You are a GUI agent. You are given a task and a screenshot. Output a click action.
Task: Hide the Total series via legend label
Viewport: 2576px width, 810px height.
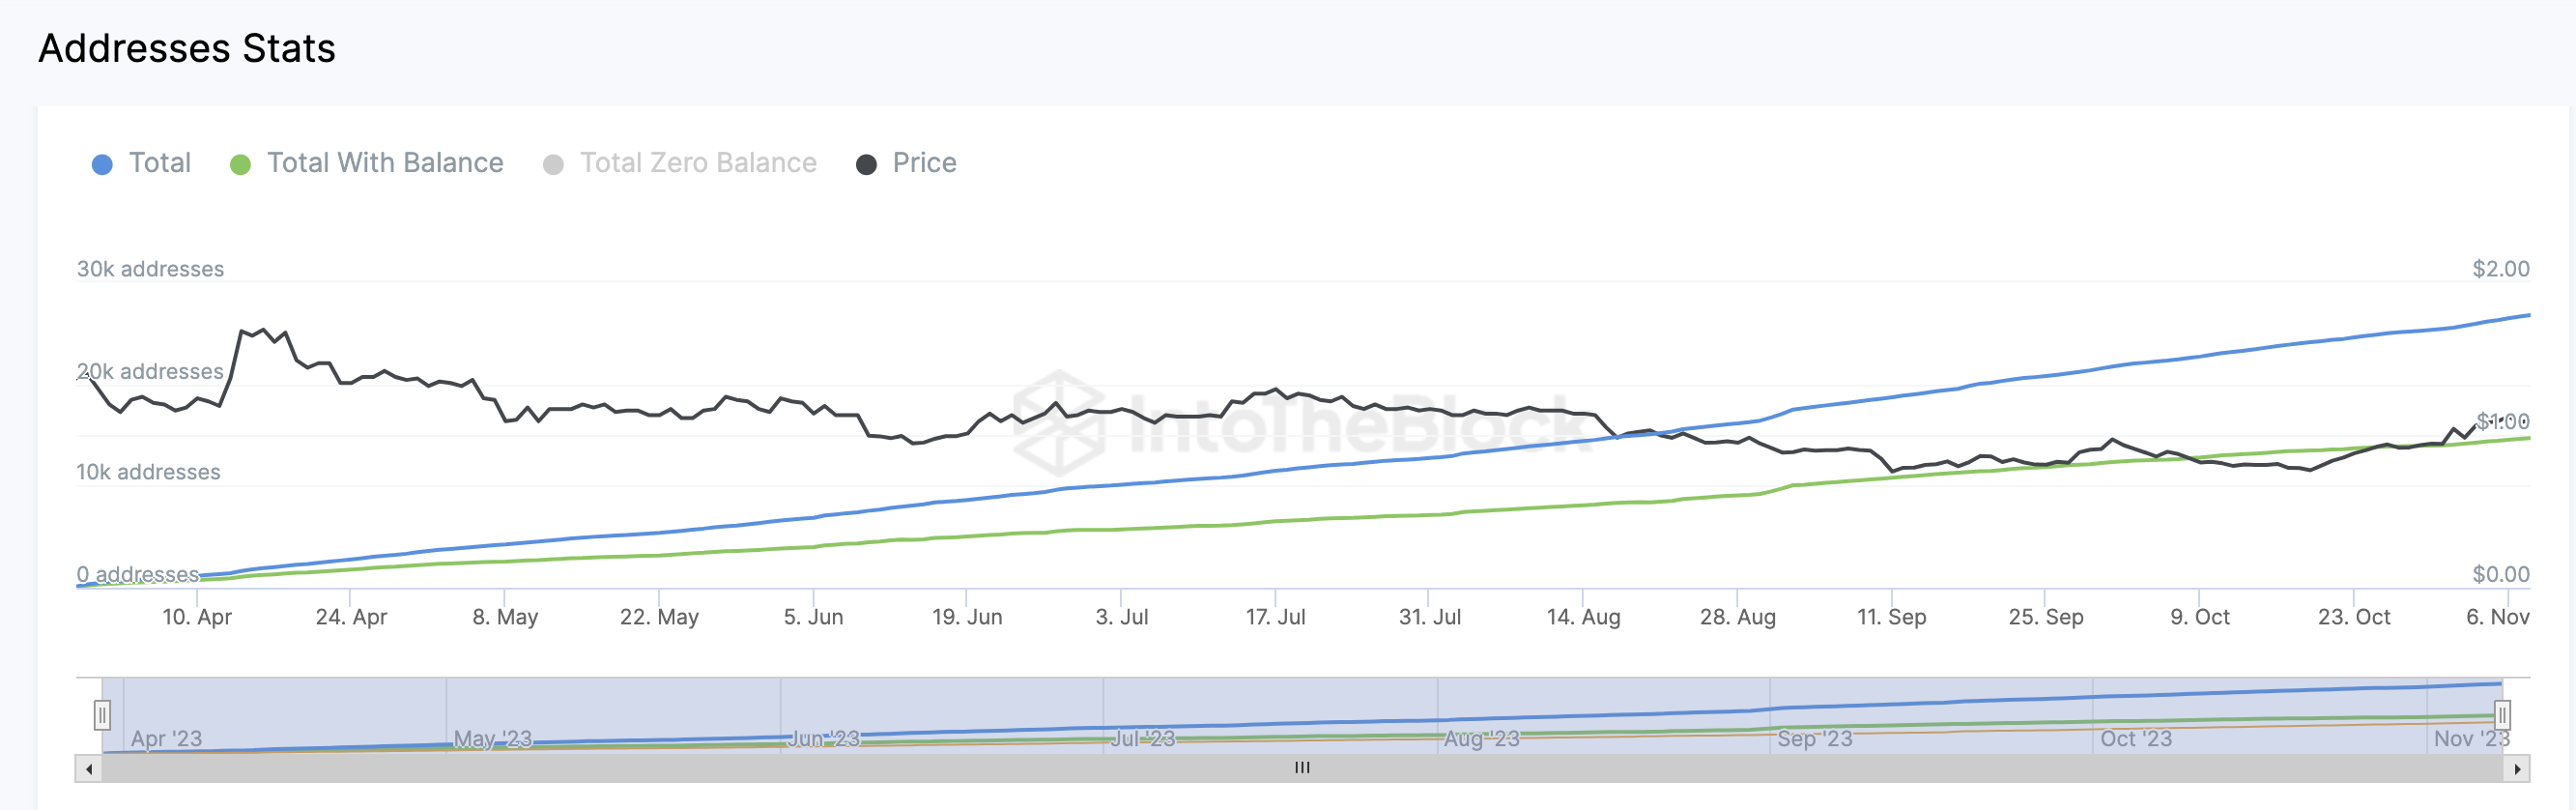point(160,163)
